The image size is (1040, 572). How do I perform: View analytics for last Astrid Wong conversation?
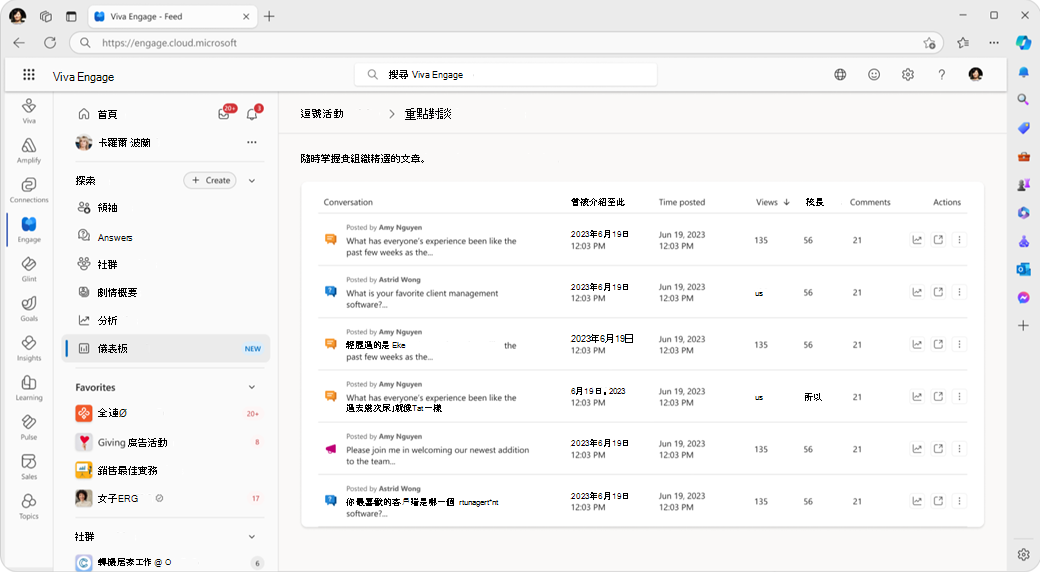917,501
